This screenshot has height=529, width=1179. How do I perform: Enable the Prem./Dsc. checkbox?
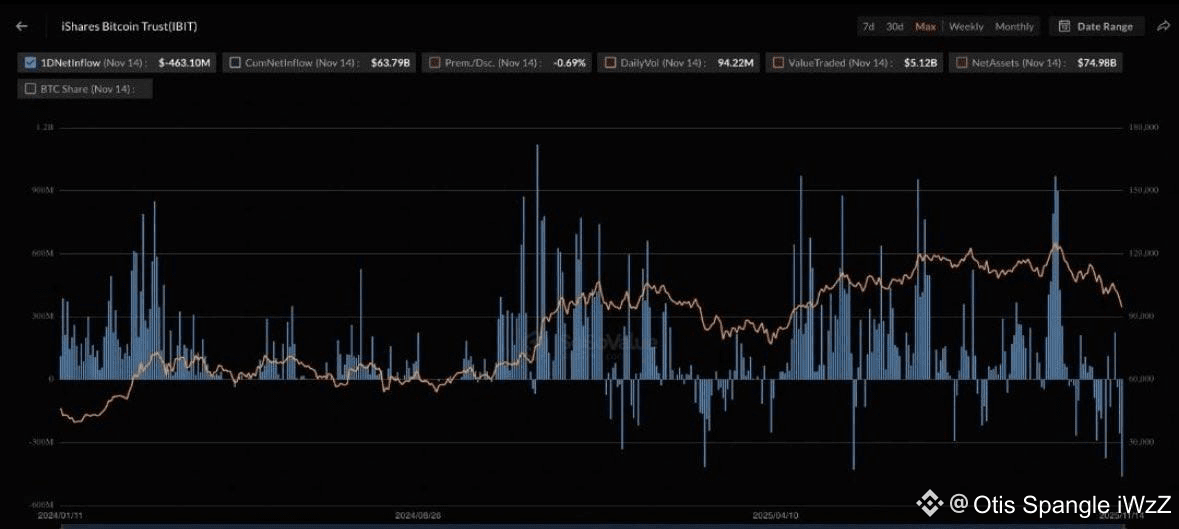click(x=435, y=63)
